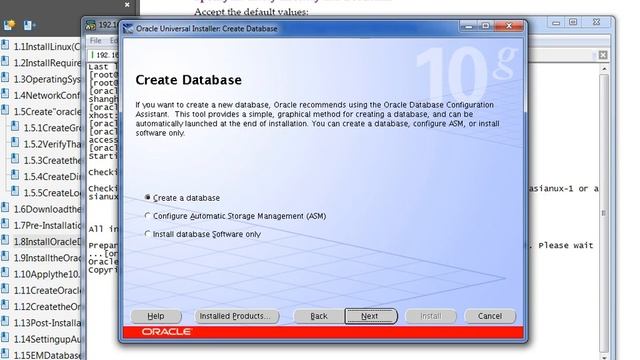The width and height of the screenshot is (640, 360).
Task: Open File menu in terminal window
Action: [96, 40]
